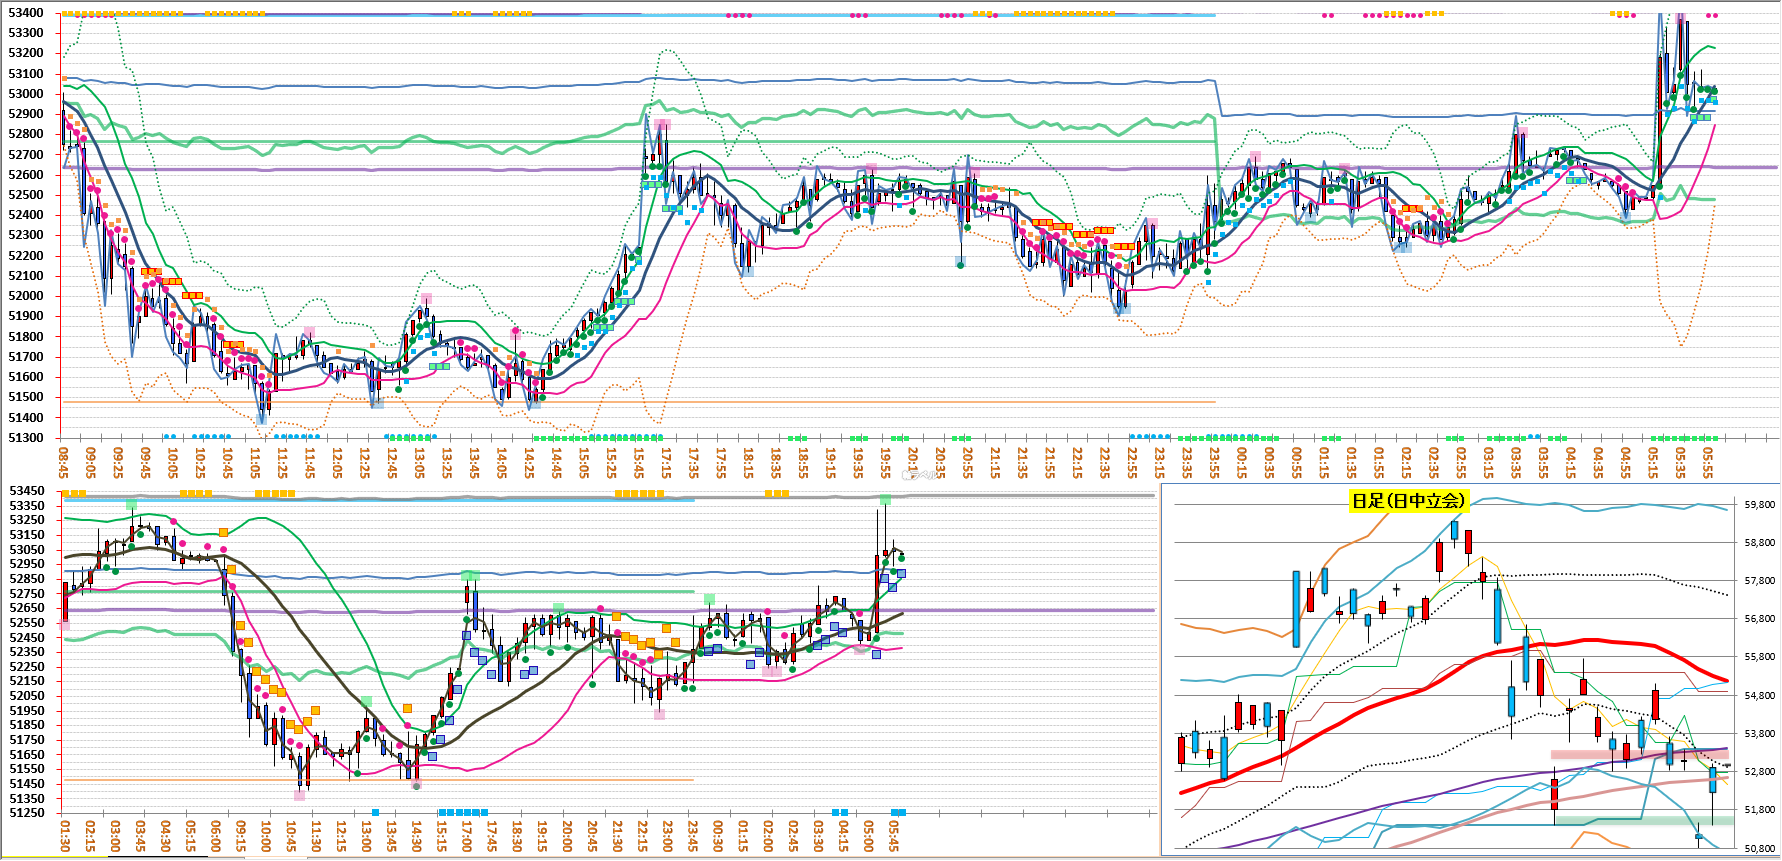1782x861 pixels.
Task: Click pink square marker at lower-left chart's 10:45 low
Action: 299,795
